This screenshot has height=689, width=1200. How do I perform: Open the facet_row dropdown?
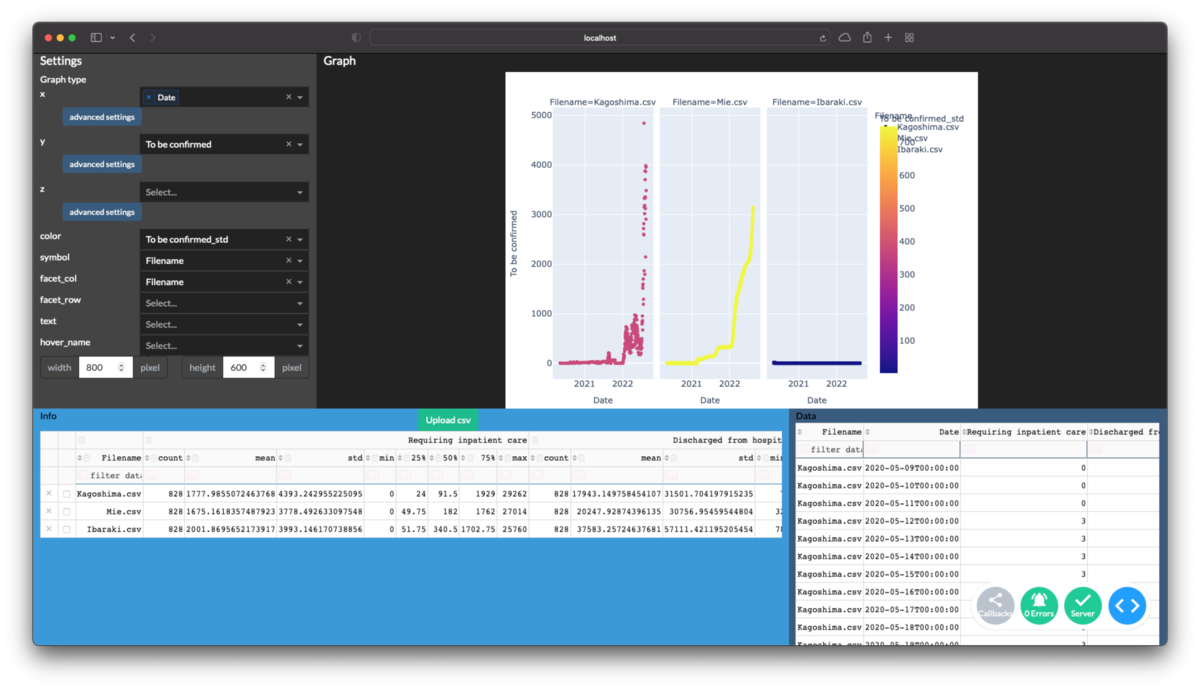coord(224,303)
